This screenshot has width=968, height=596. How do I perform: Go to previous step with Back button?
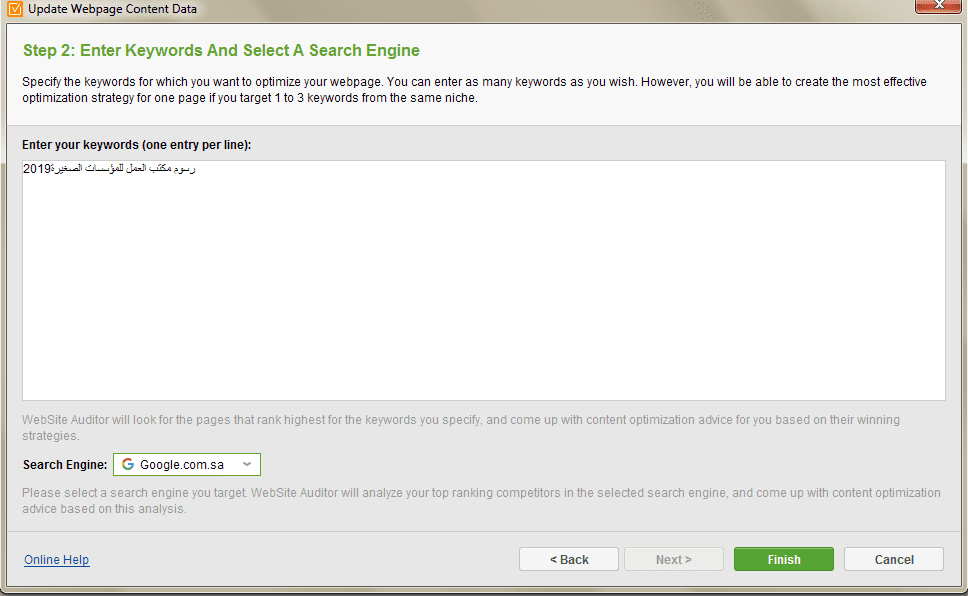569,559
